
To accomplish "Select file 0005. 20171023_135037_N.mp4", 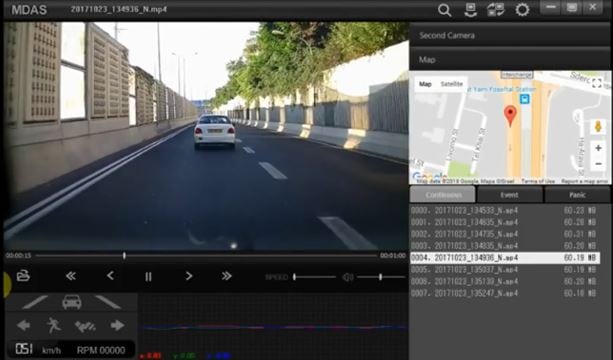I will coord(505,270).
